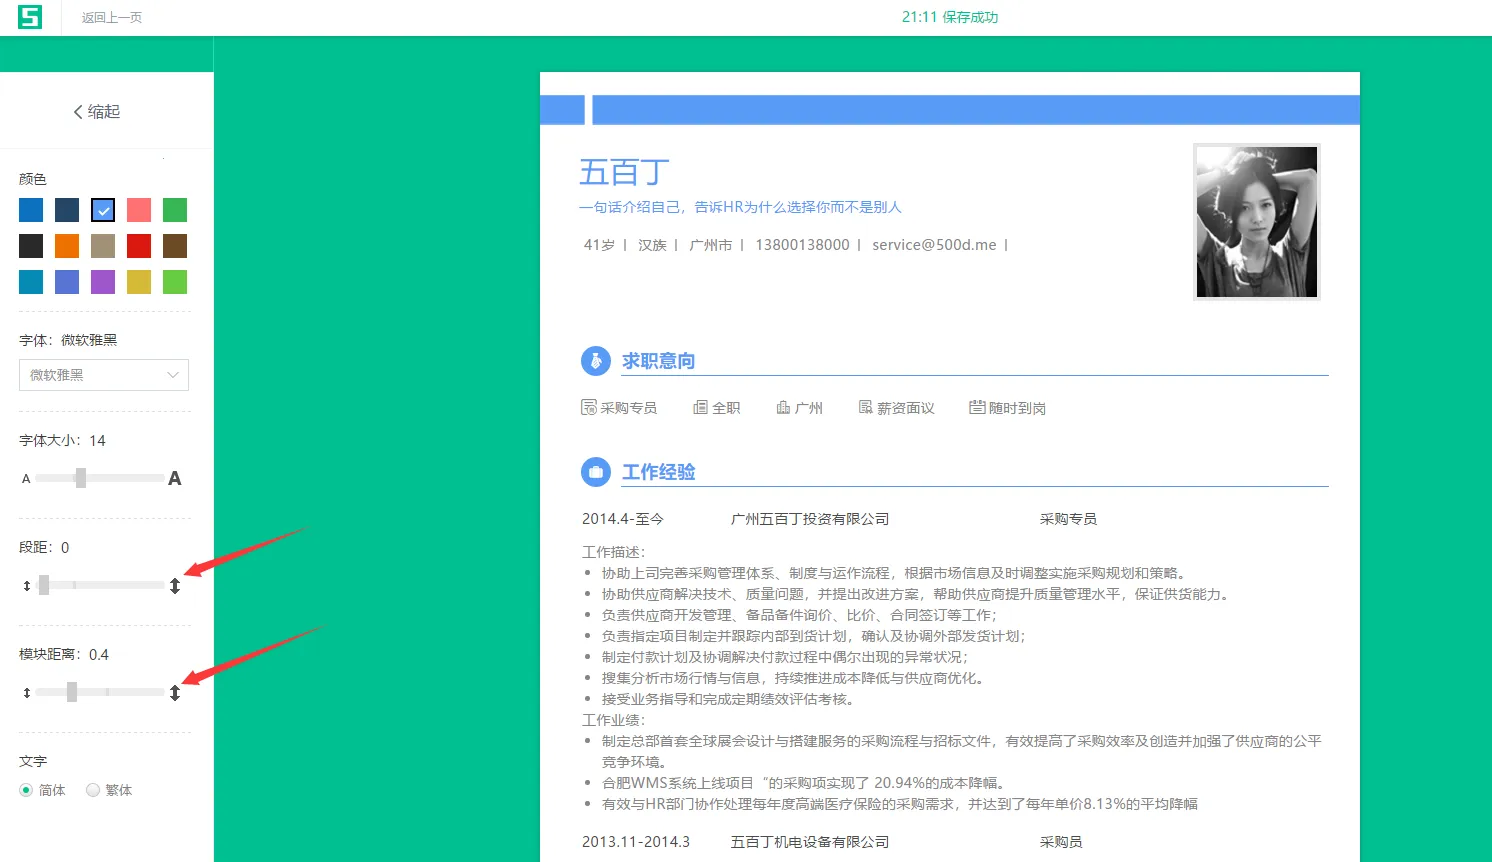Click the 广州 city building icon
Screen dimensions: 1492x862
pyautogui.click(x=783, y=407)
